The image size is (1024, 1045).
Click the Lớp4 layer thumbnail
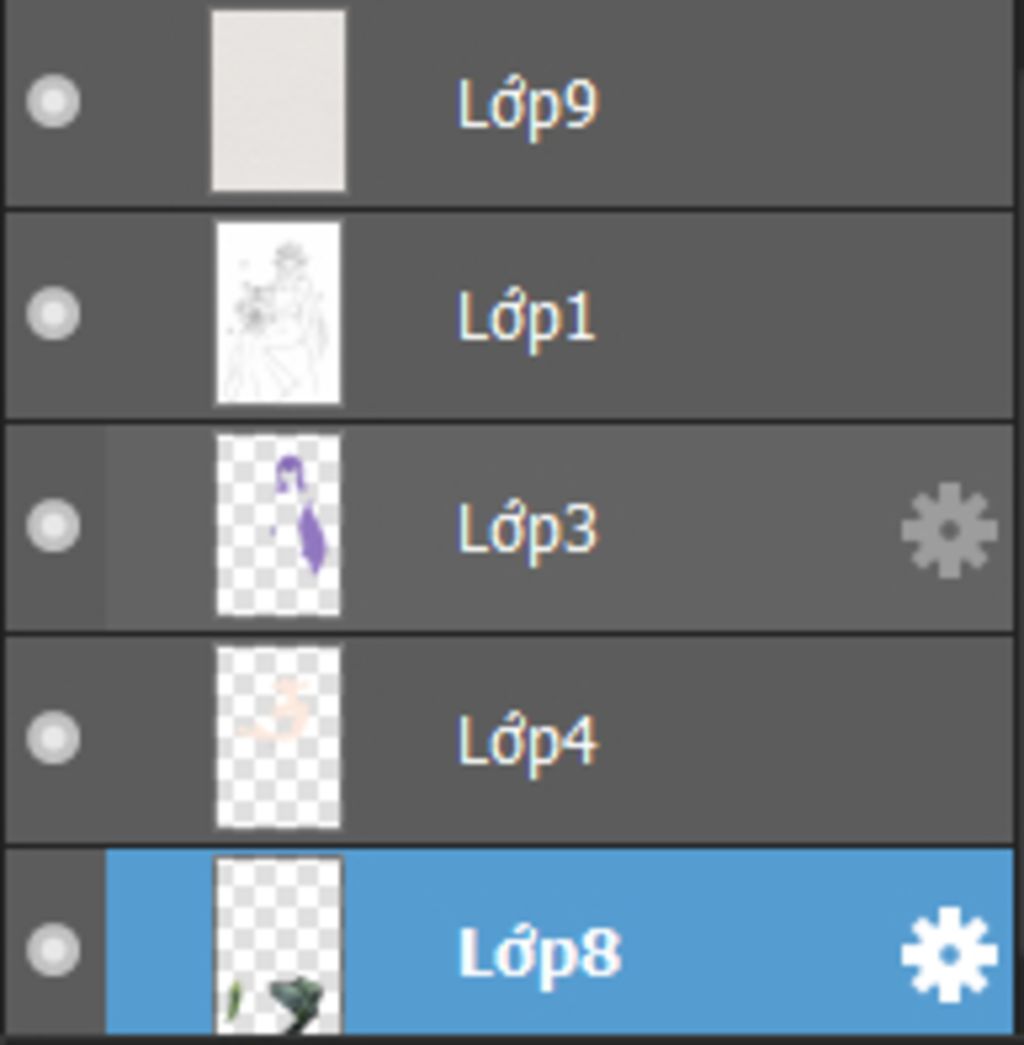(278, 737)
